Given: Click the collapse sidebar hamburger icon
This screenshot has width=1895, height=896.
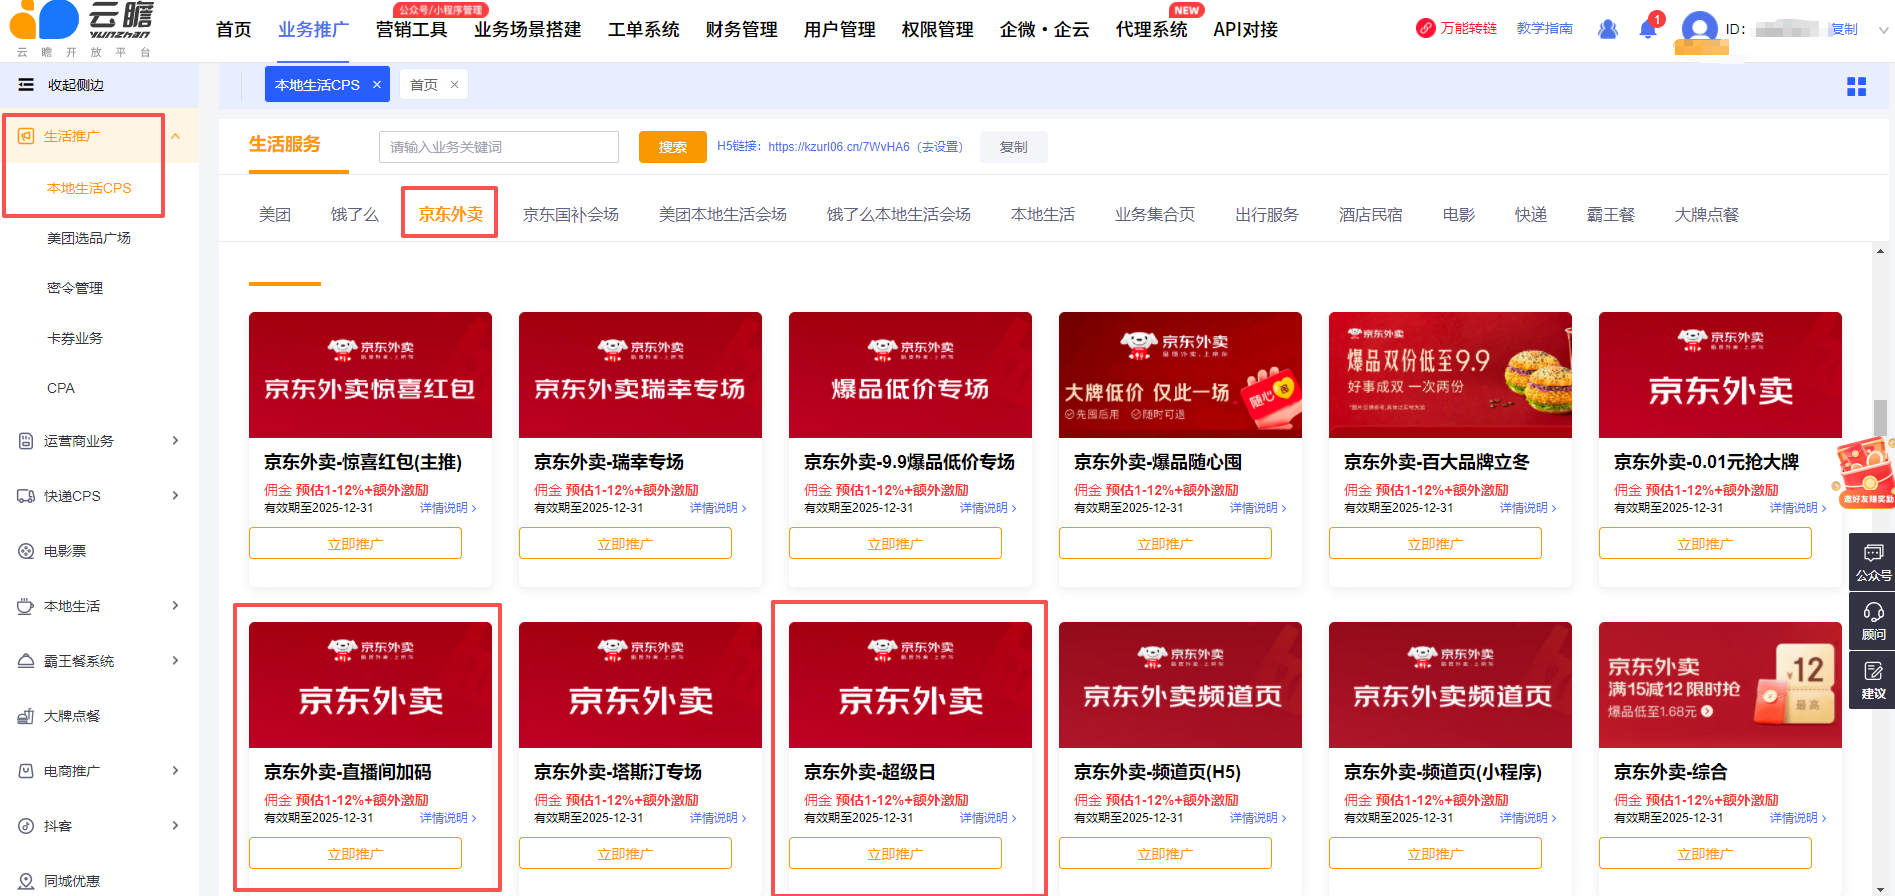Looking at the screenshot, I should click(26, 85).
